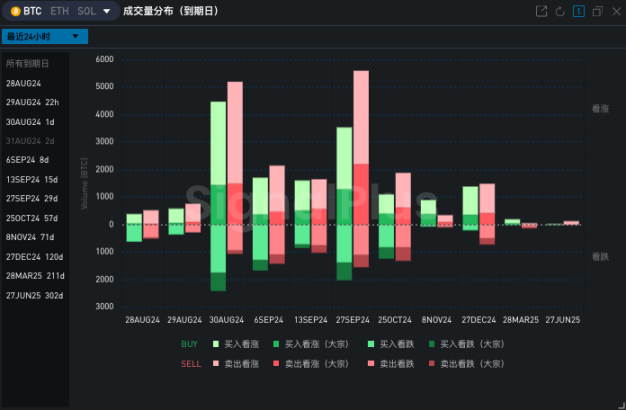This screenshot has width=626, height=410.
Task: Switch to the BTC tab
Action: 32,11
